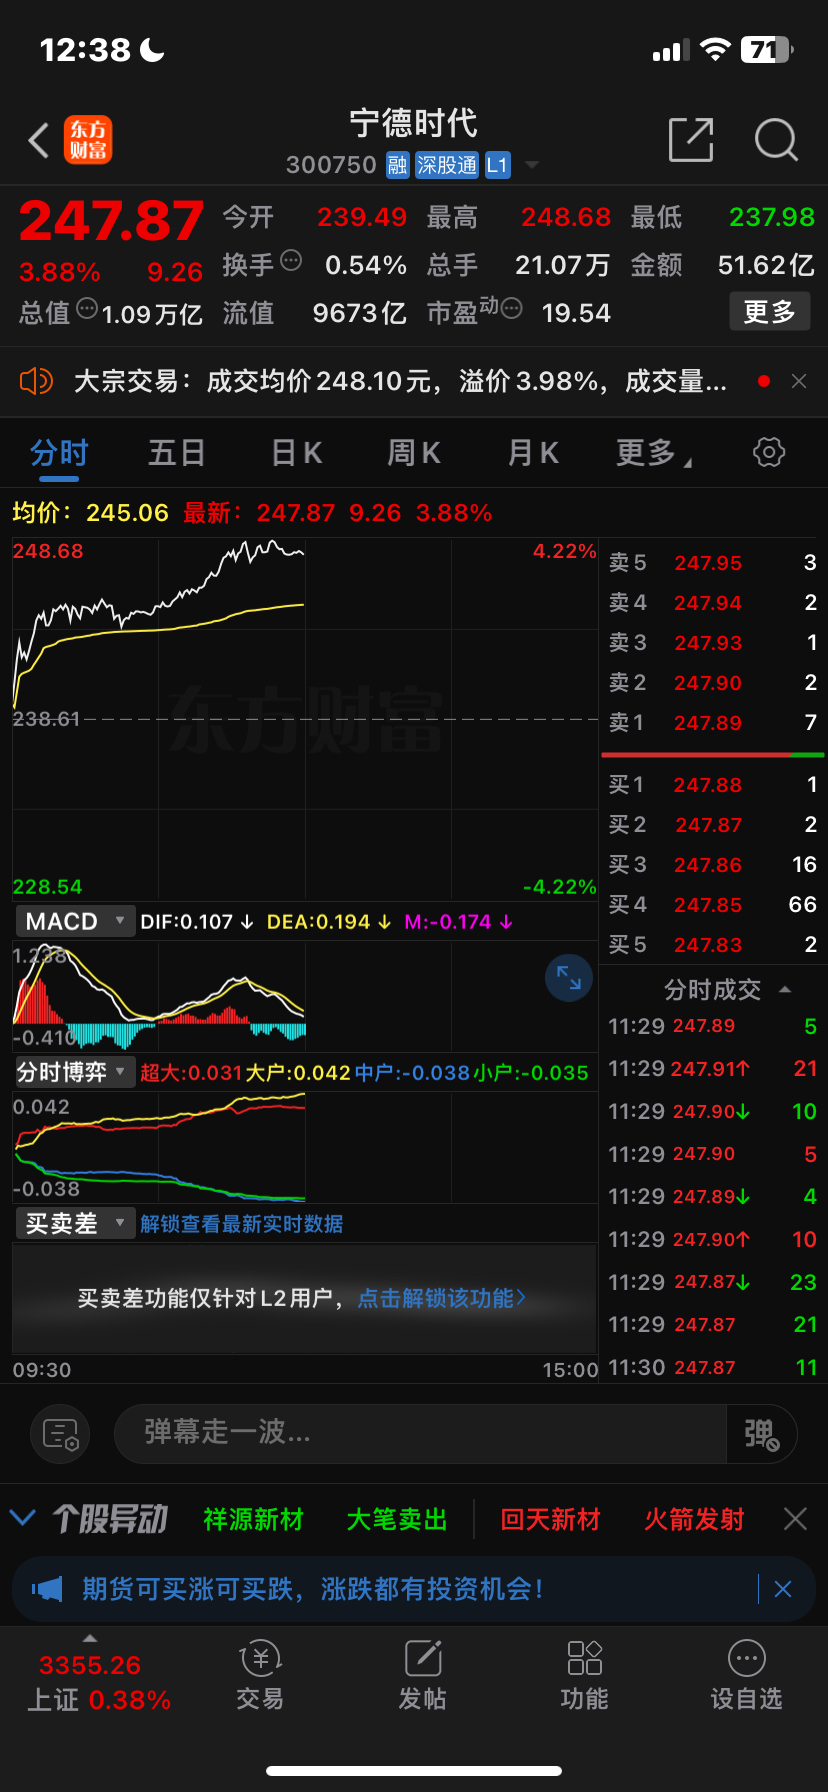The width and height of the screenshot is (828, 1792).
Task: Open the search magnifier icon
Action: pyautogui.click(x=776, y=140)
